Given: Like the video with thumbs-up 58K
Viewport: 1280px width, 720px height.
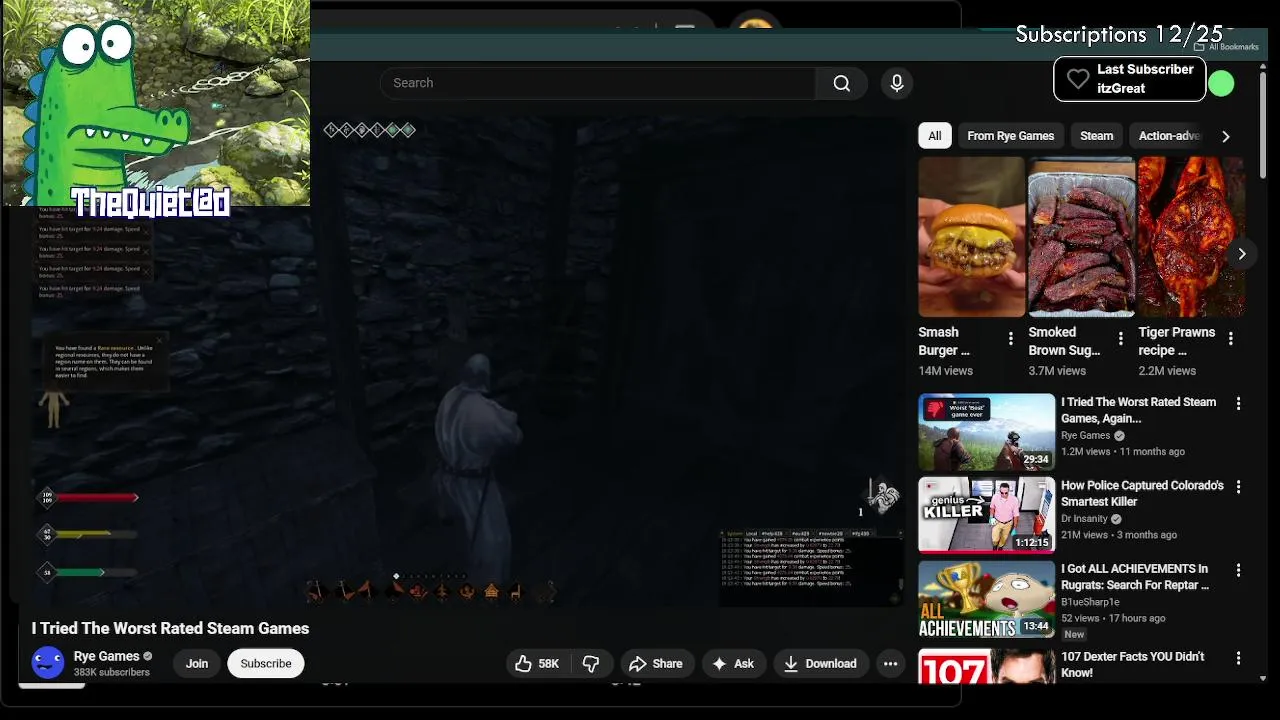Looking at the screenshot, I should click(536, 663).
